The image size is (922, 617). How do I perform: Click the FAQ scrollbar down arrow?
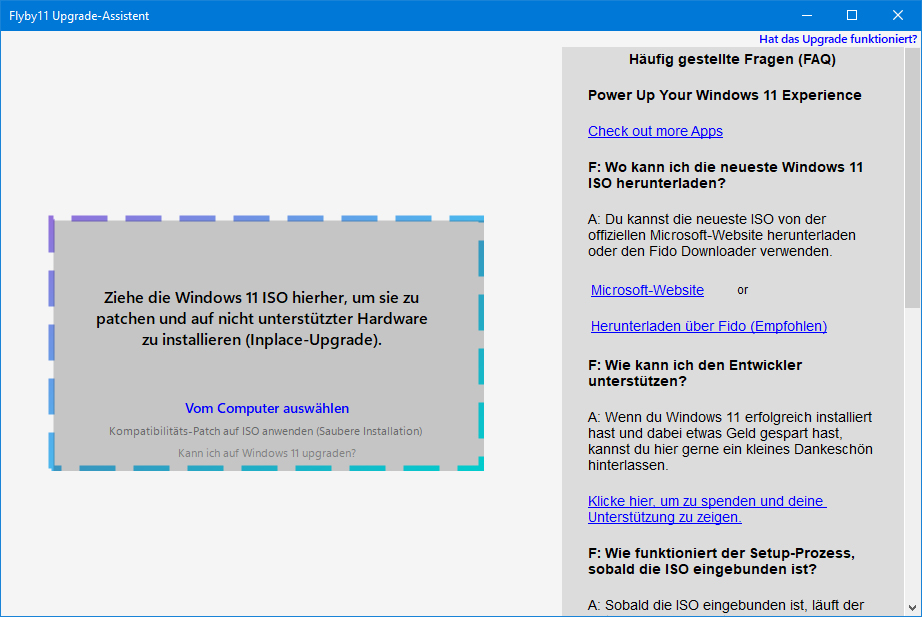click(912, 608)
